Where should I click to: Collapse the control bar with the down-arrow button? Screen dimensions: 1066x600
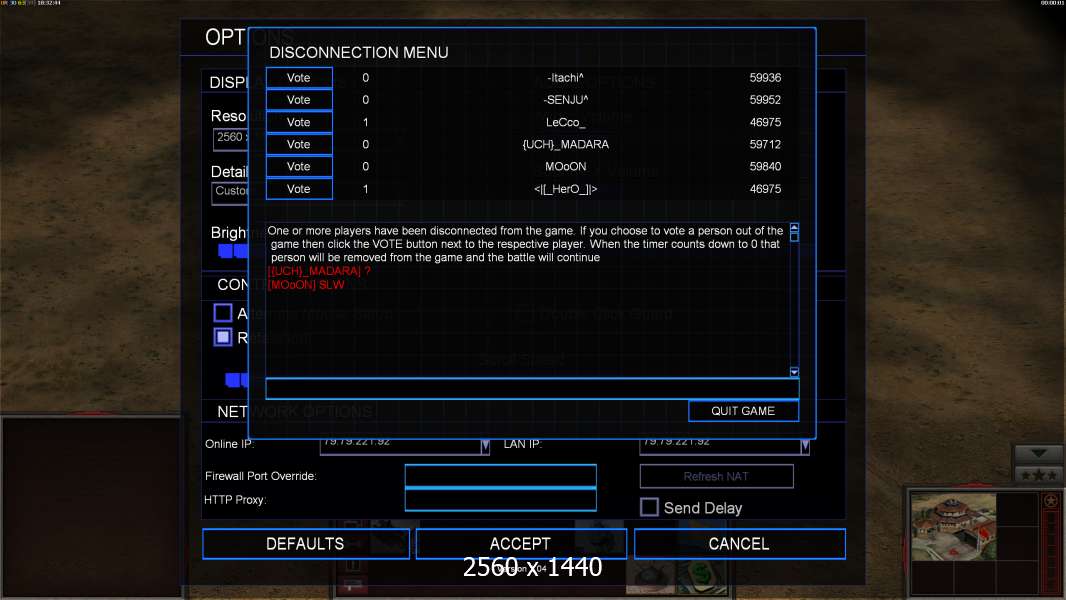1039,454
